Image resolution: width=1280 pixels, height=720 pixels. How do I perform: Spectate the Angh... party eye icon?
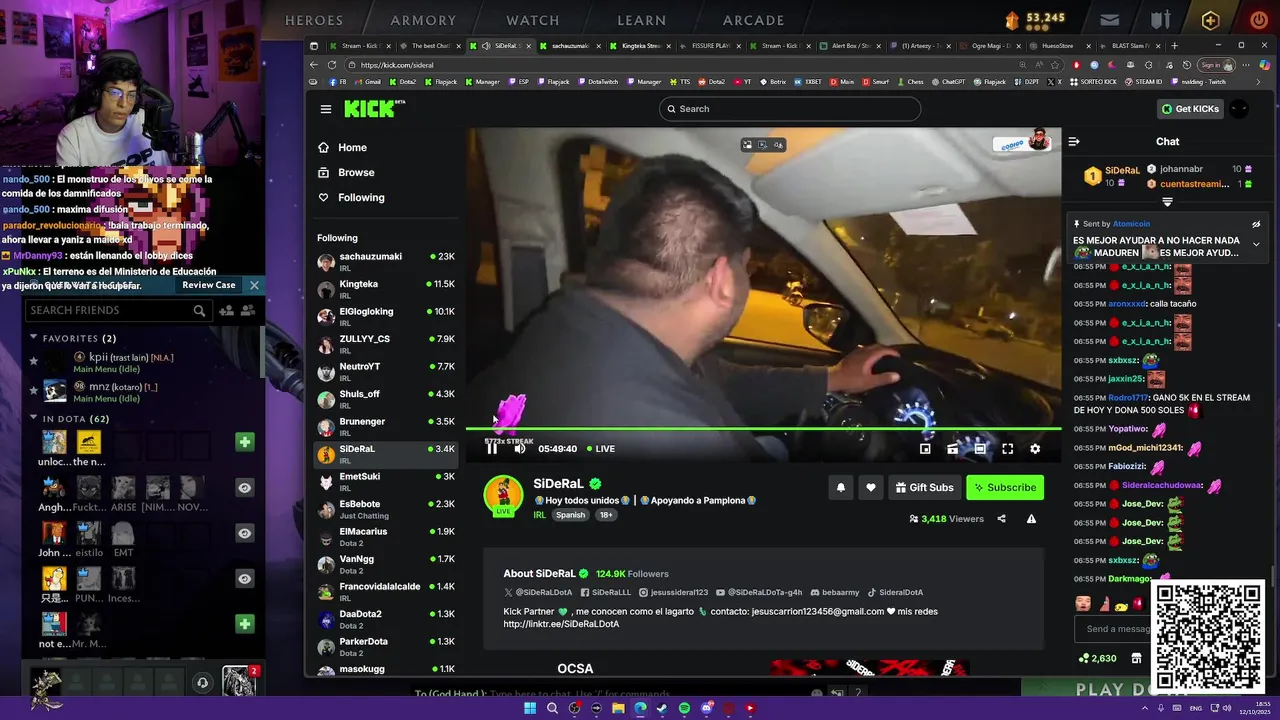[244, 487]
